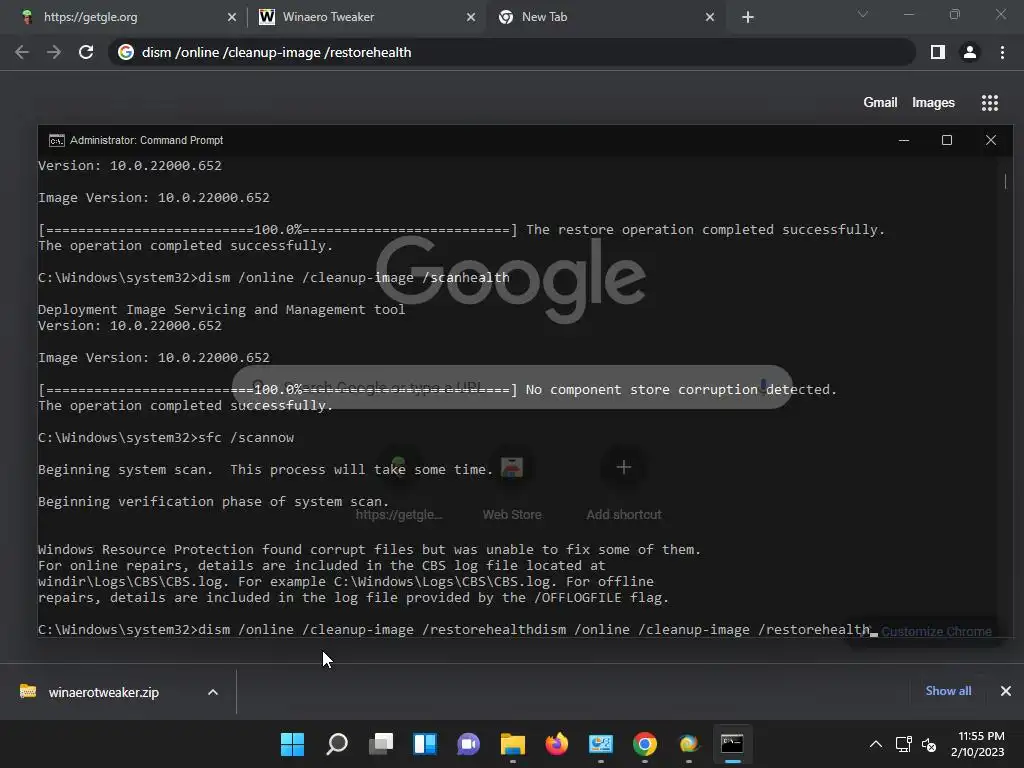Open Chrome Canary taskbar icon

[x=688, y=744]
